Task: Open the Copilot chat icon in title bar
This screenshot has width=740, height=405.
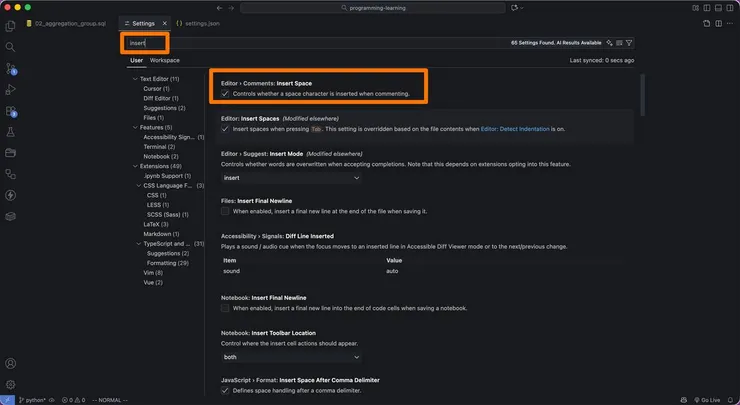Action: (514, 8)
